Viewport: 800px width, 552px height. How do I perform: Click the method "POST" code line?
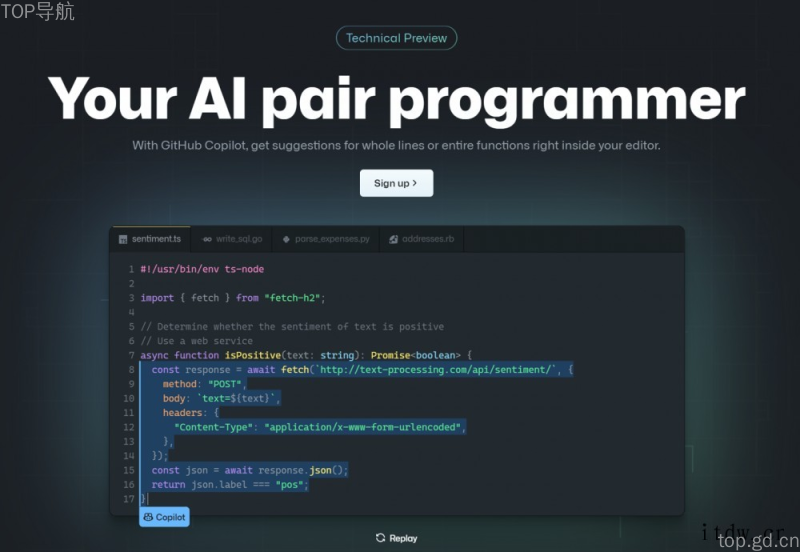coord(204,384)
